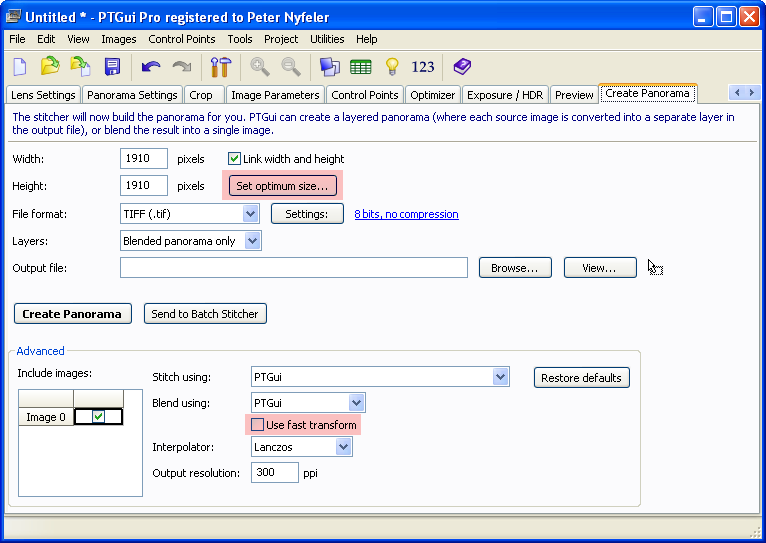The image size is (766, 543).
Task: Save project using the floppy disk icon
Action: 112,67
